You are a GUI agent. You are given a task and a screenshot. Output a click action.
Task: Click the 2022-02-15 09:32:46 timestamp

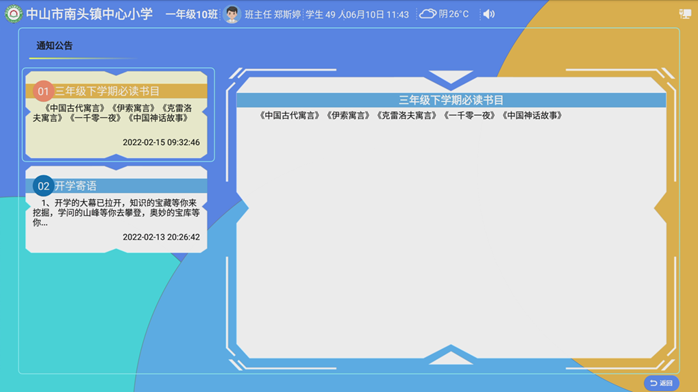coord(161,142)
